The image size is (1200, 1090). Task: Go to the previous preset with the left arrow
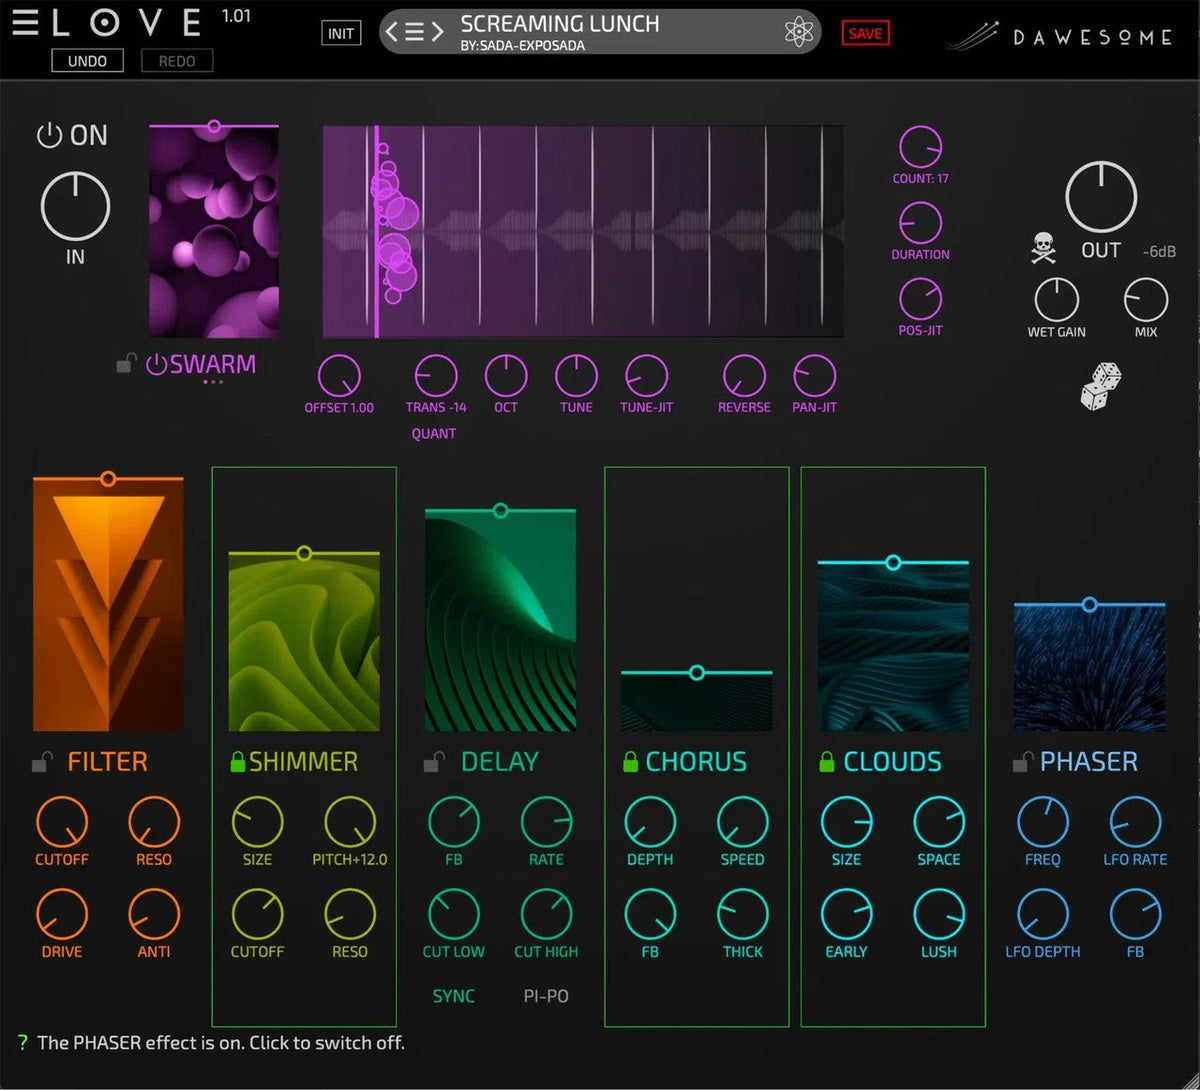pos(391,31)
